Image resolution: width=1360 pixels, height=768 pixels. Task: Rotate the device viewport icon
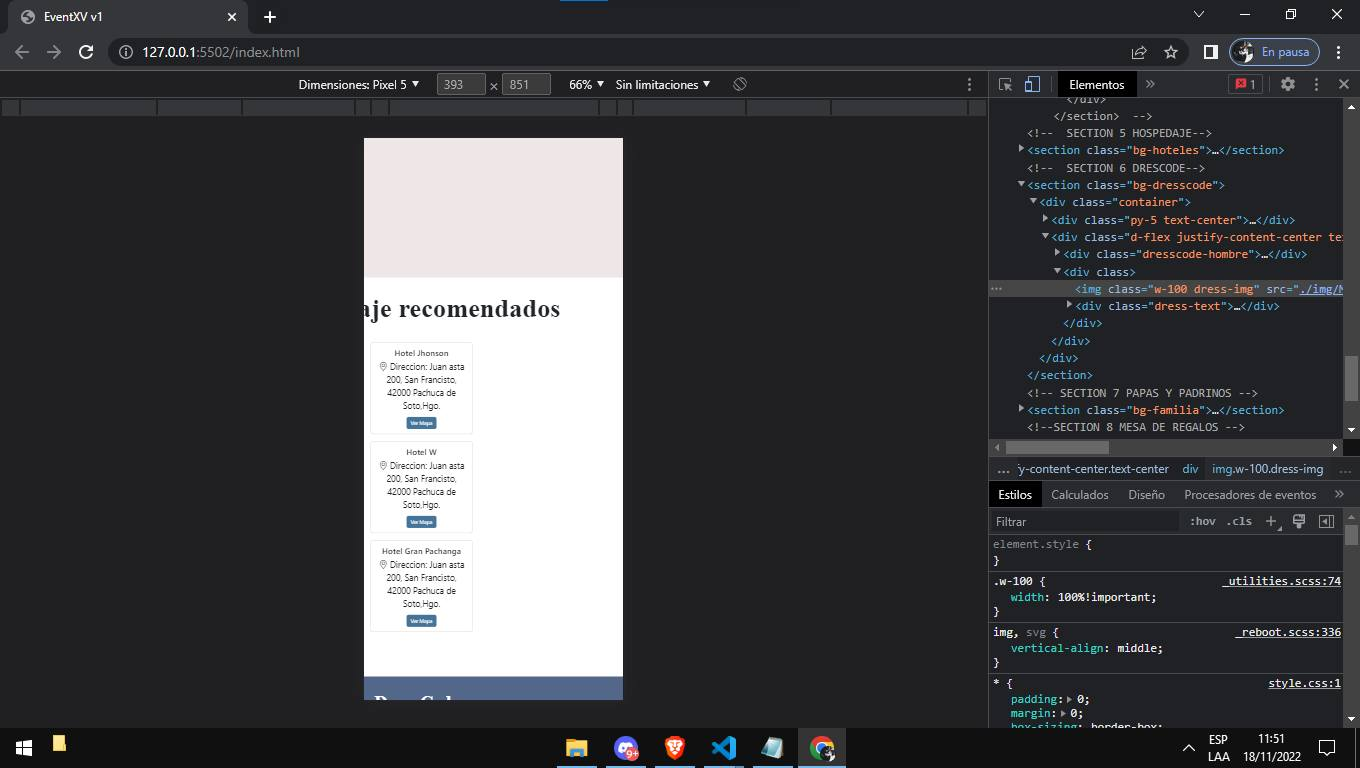[740, 85]
